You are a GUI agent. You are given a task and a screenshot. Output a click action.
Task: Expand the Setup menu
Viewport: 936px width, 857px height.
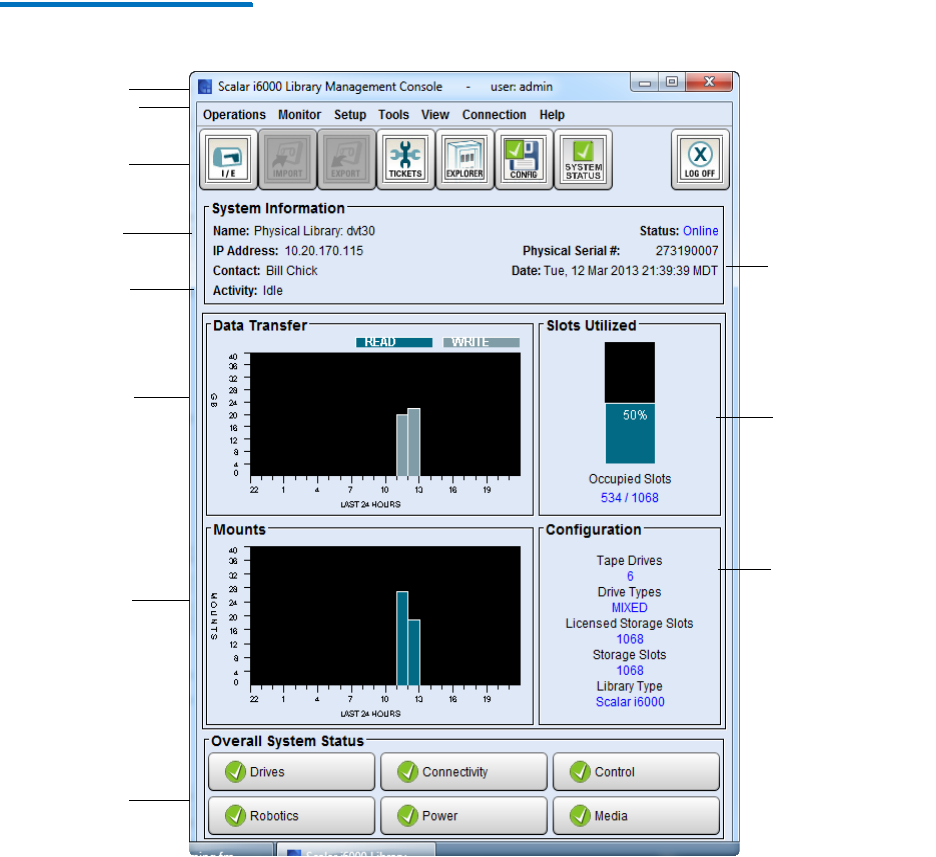[350, 115]
